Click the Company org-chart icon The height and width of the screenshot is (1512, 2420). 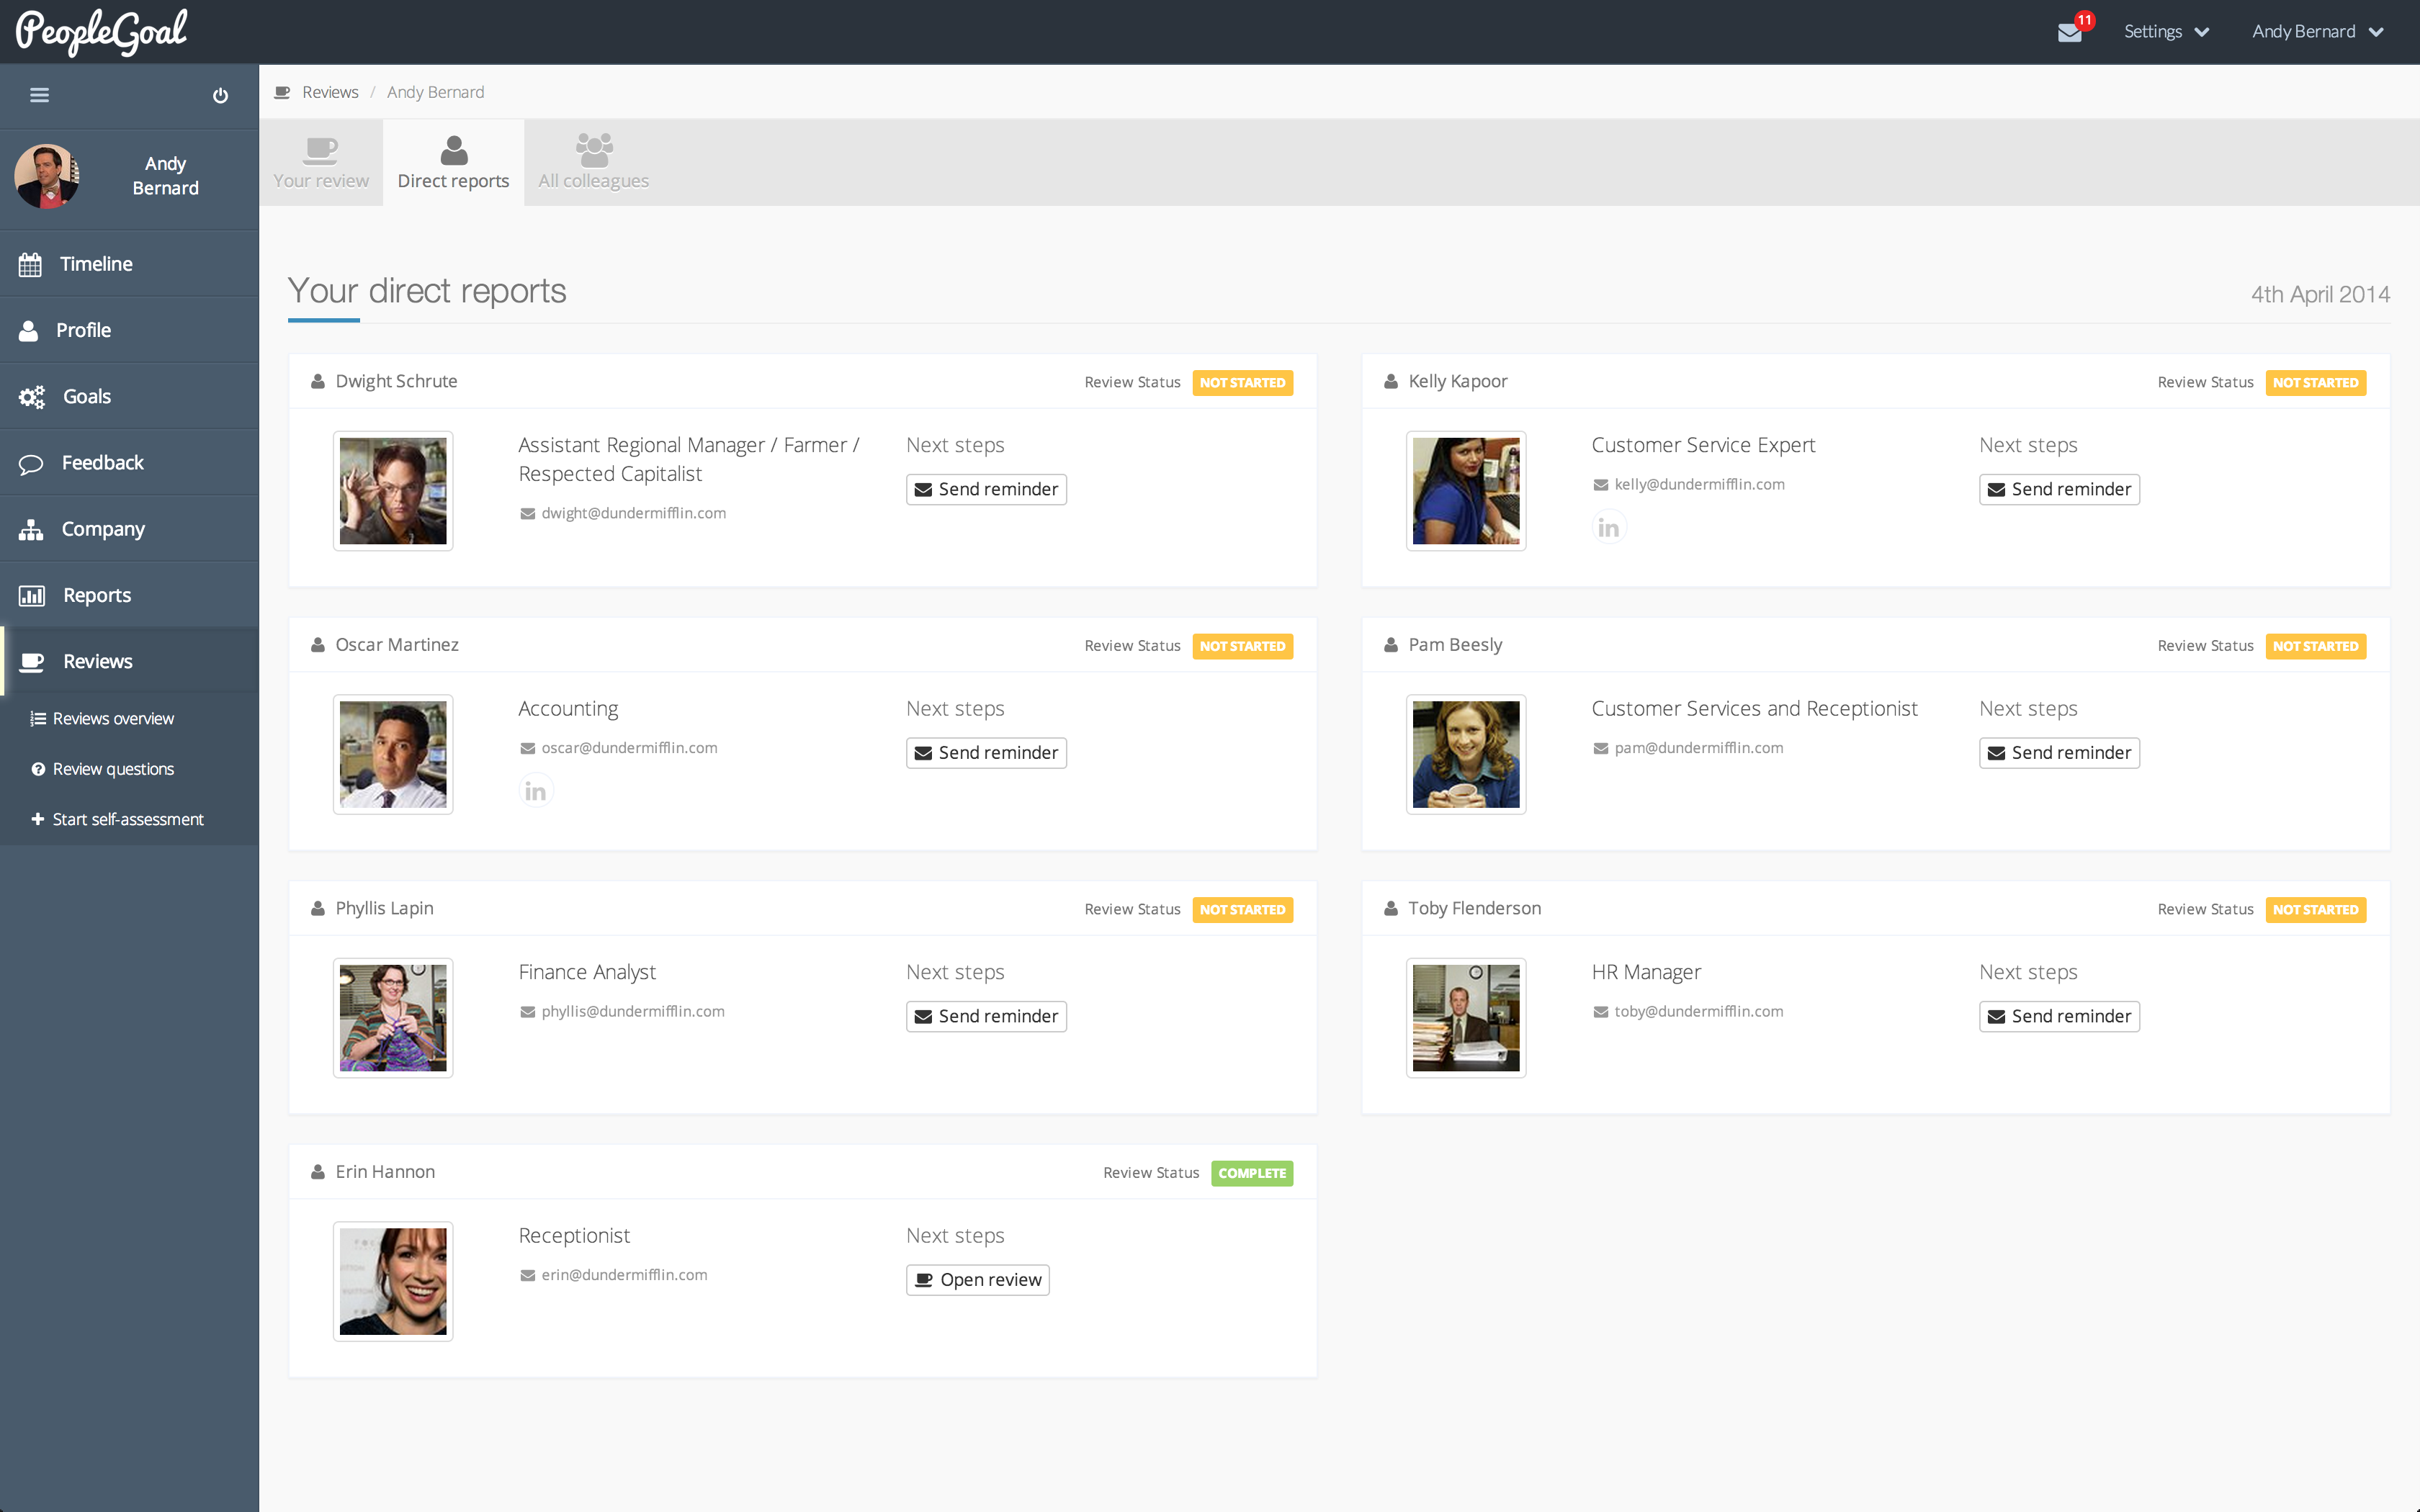(31, 529)
